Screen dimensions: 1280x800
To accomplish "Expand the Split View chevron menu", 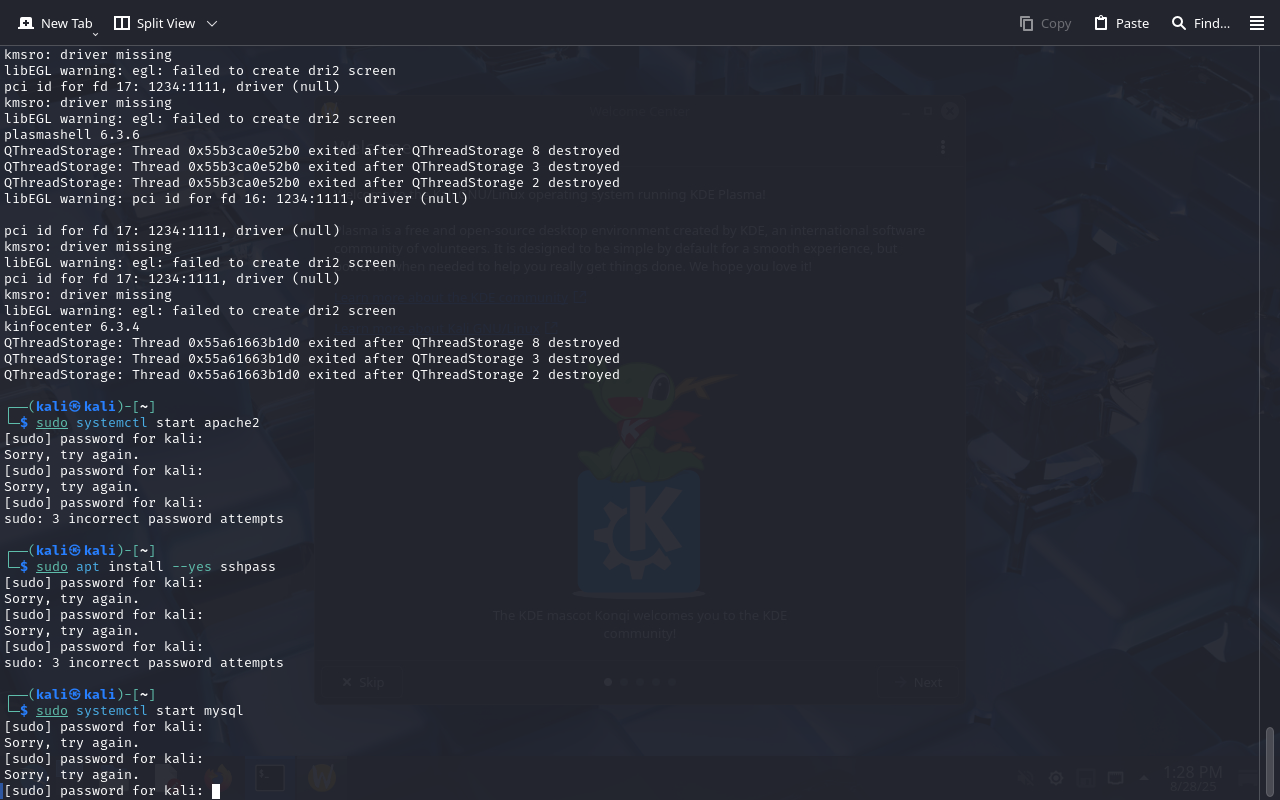I will click(212, 23).
